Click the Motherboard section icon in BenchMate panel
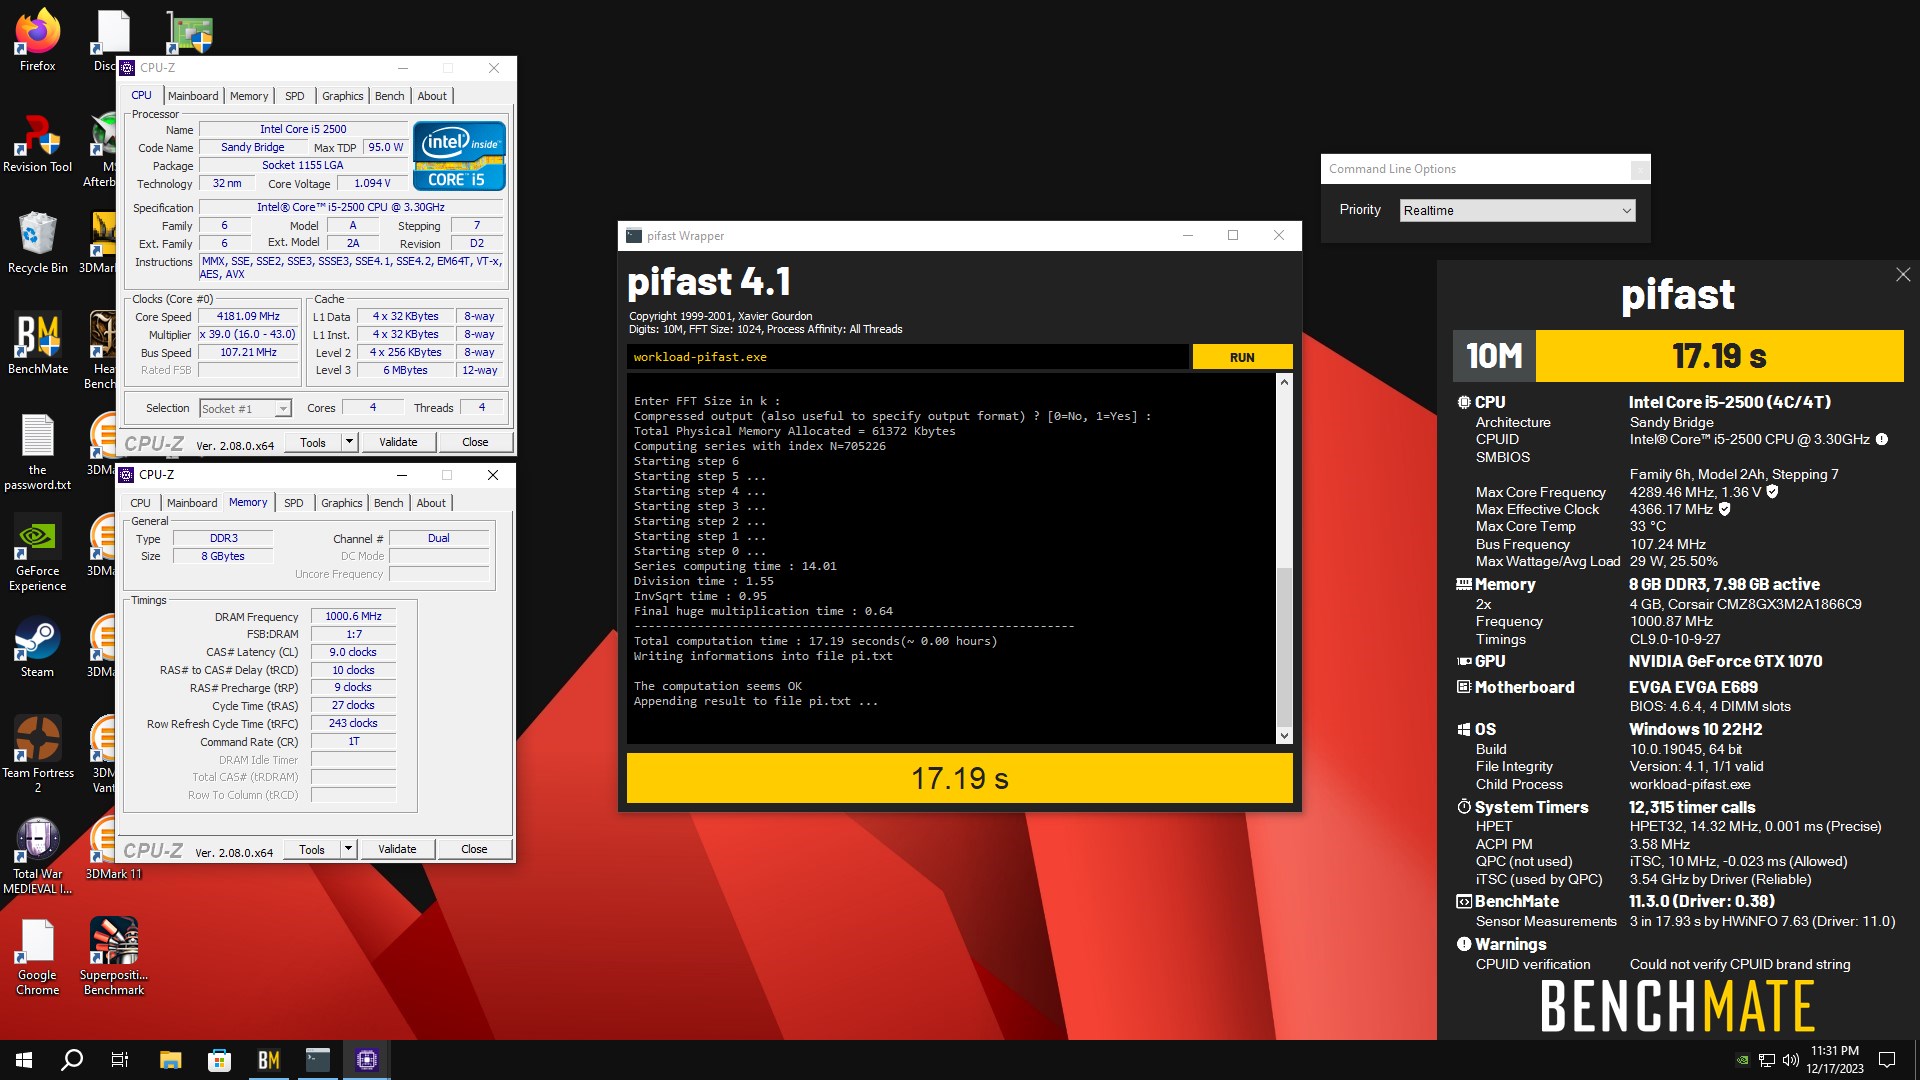This screenshot has width=1920, height=1080. click(x=1464, y=687)
